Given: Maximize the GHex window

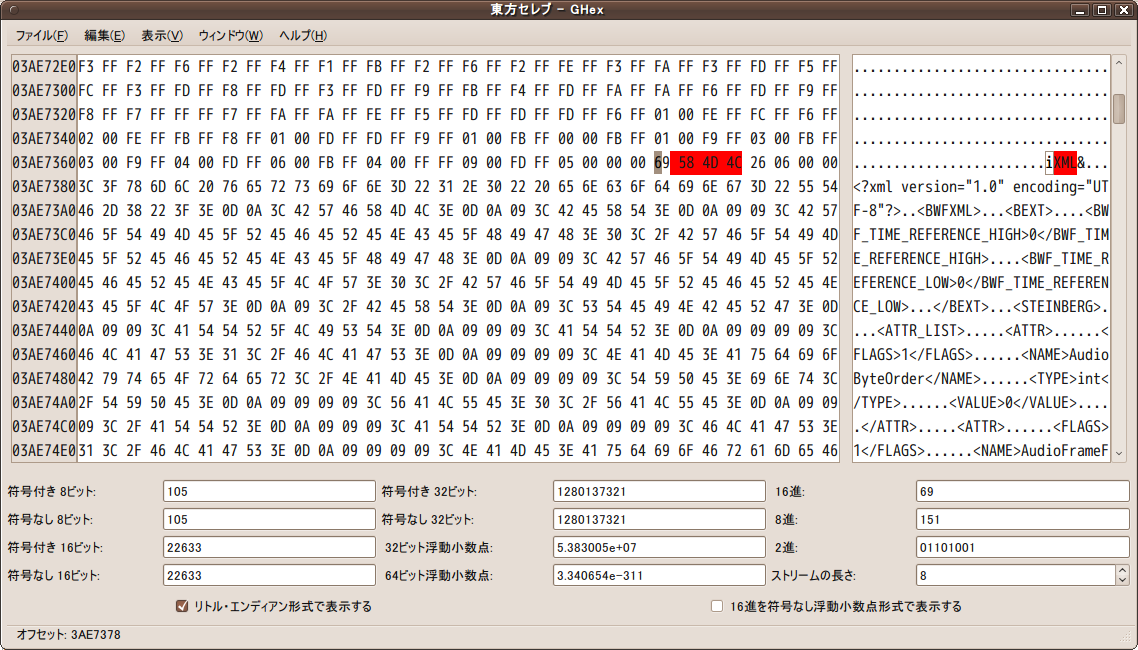Looking at the screenshot, I should click(x=1101, y=10).
